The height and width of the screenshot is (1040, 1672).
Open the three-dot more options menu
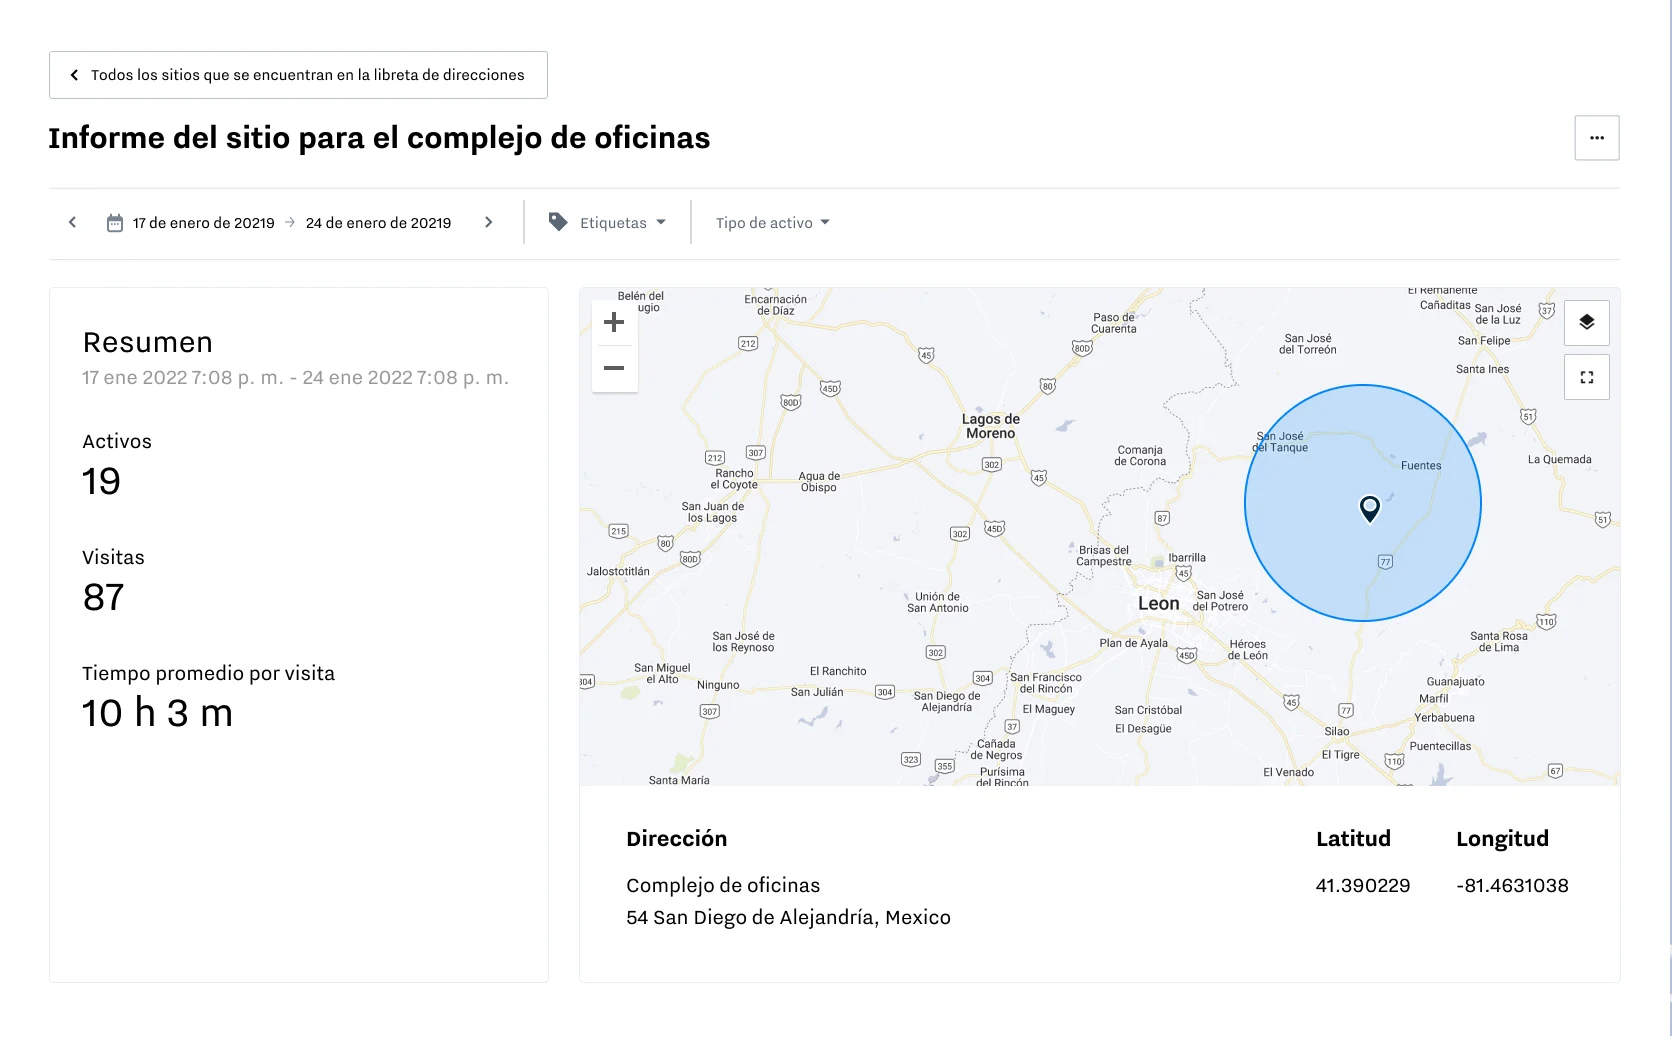[1597, 138]
